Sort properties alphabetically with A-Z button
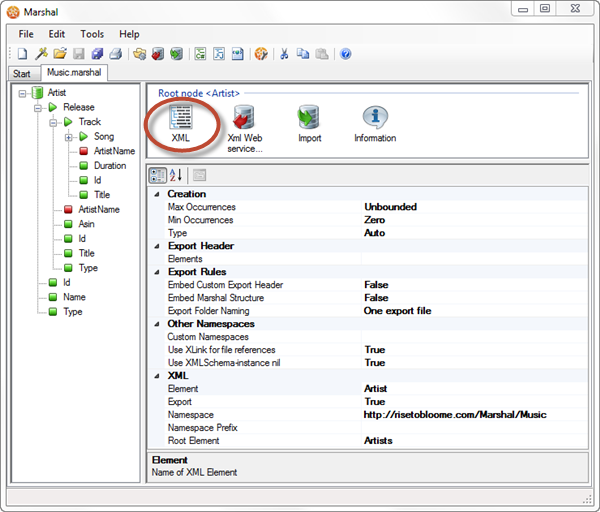The width and height of the screenshot is (600, 512). tap(176, 175)
